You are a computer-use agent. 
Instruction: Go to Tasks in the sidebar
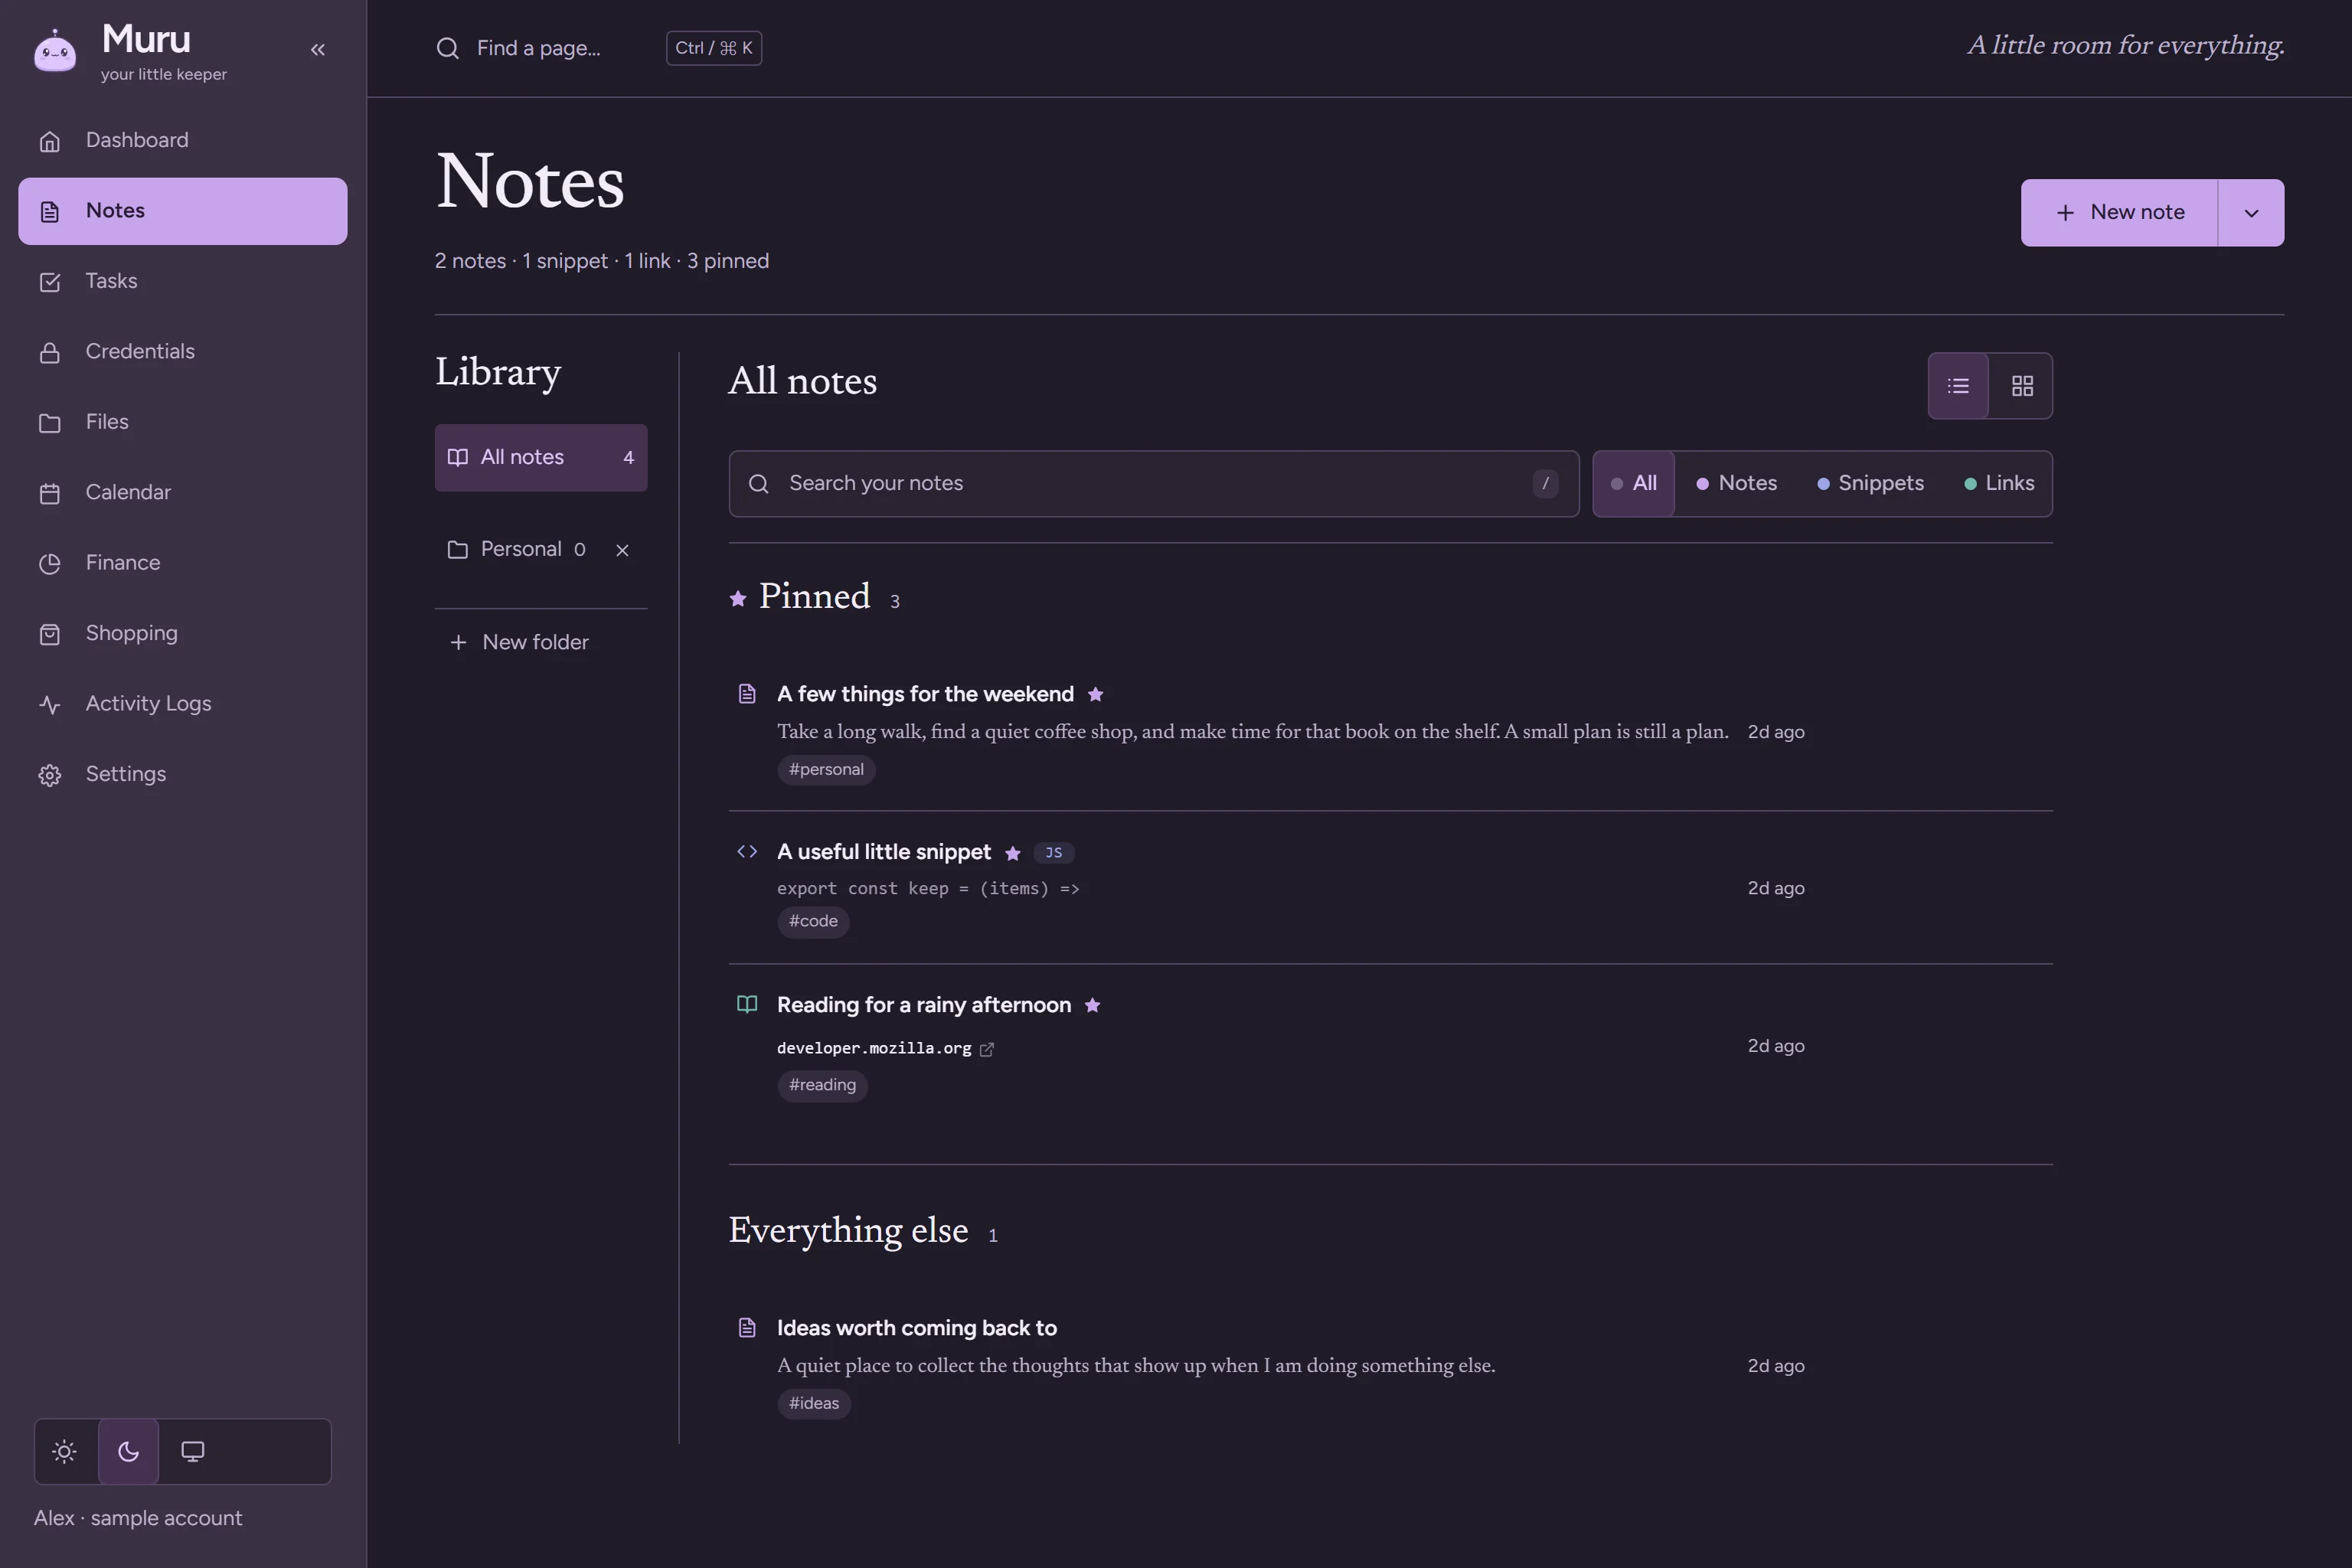coord(183,282)
